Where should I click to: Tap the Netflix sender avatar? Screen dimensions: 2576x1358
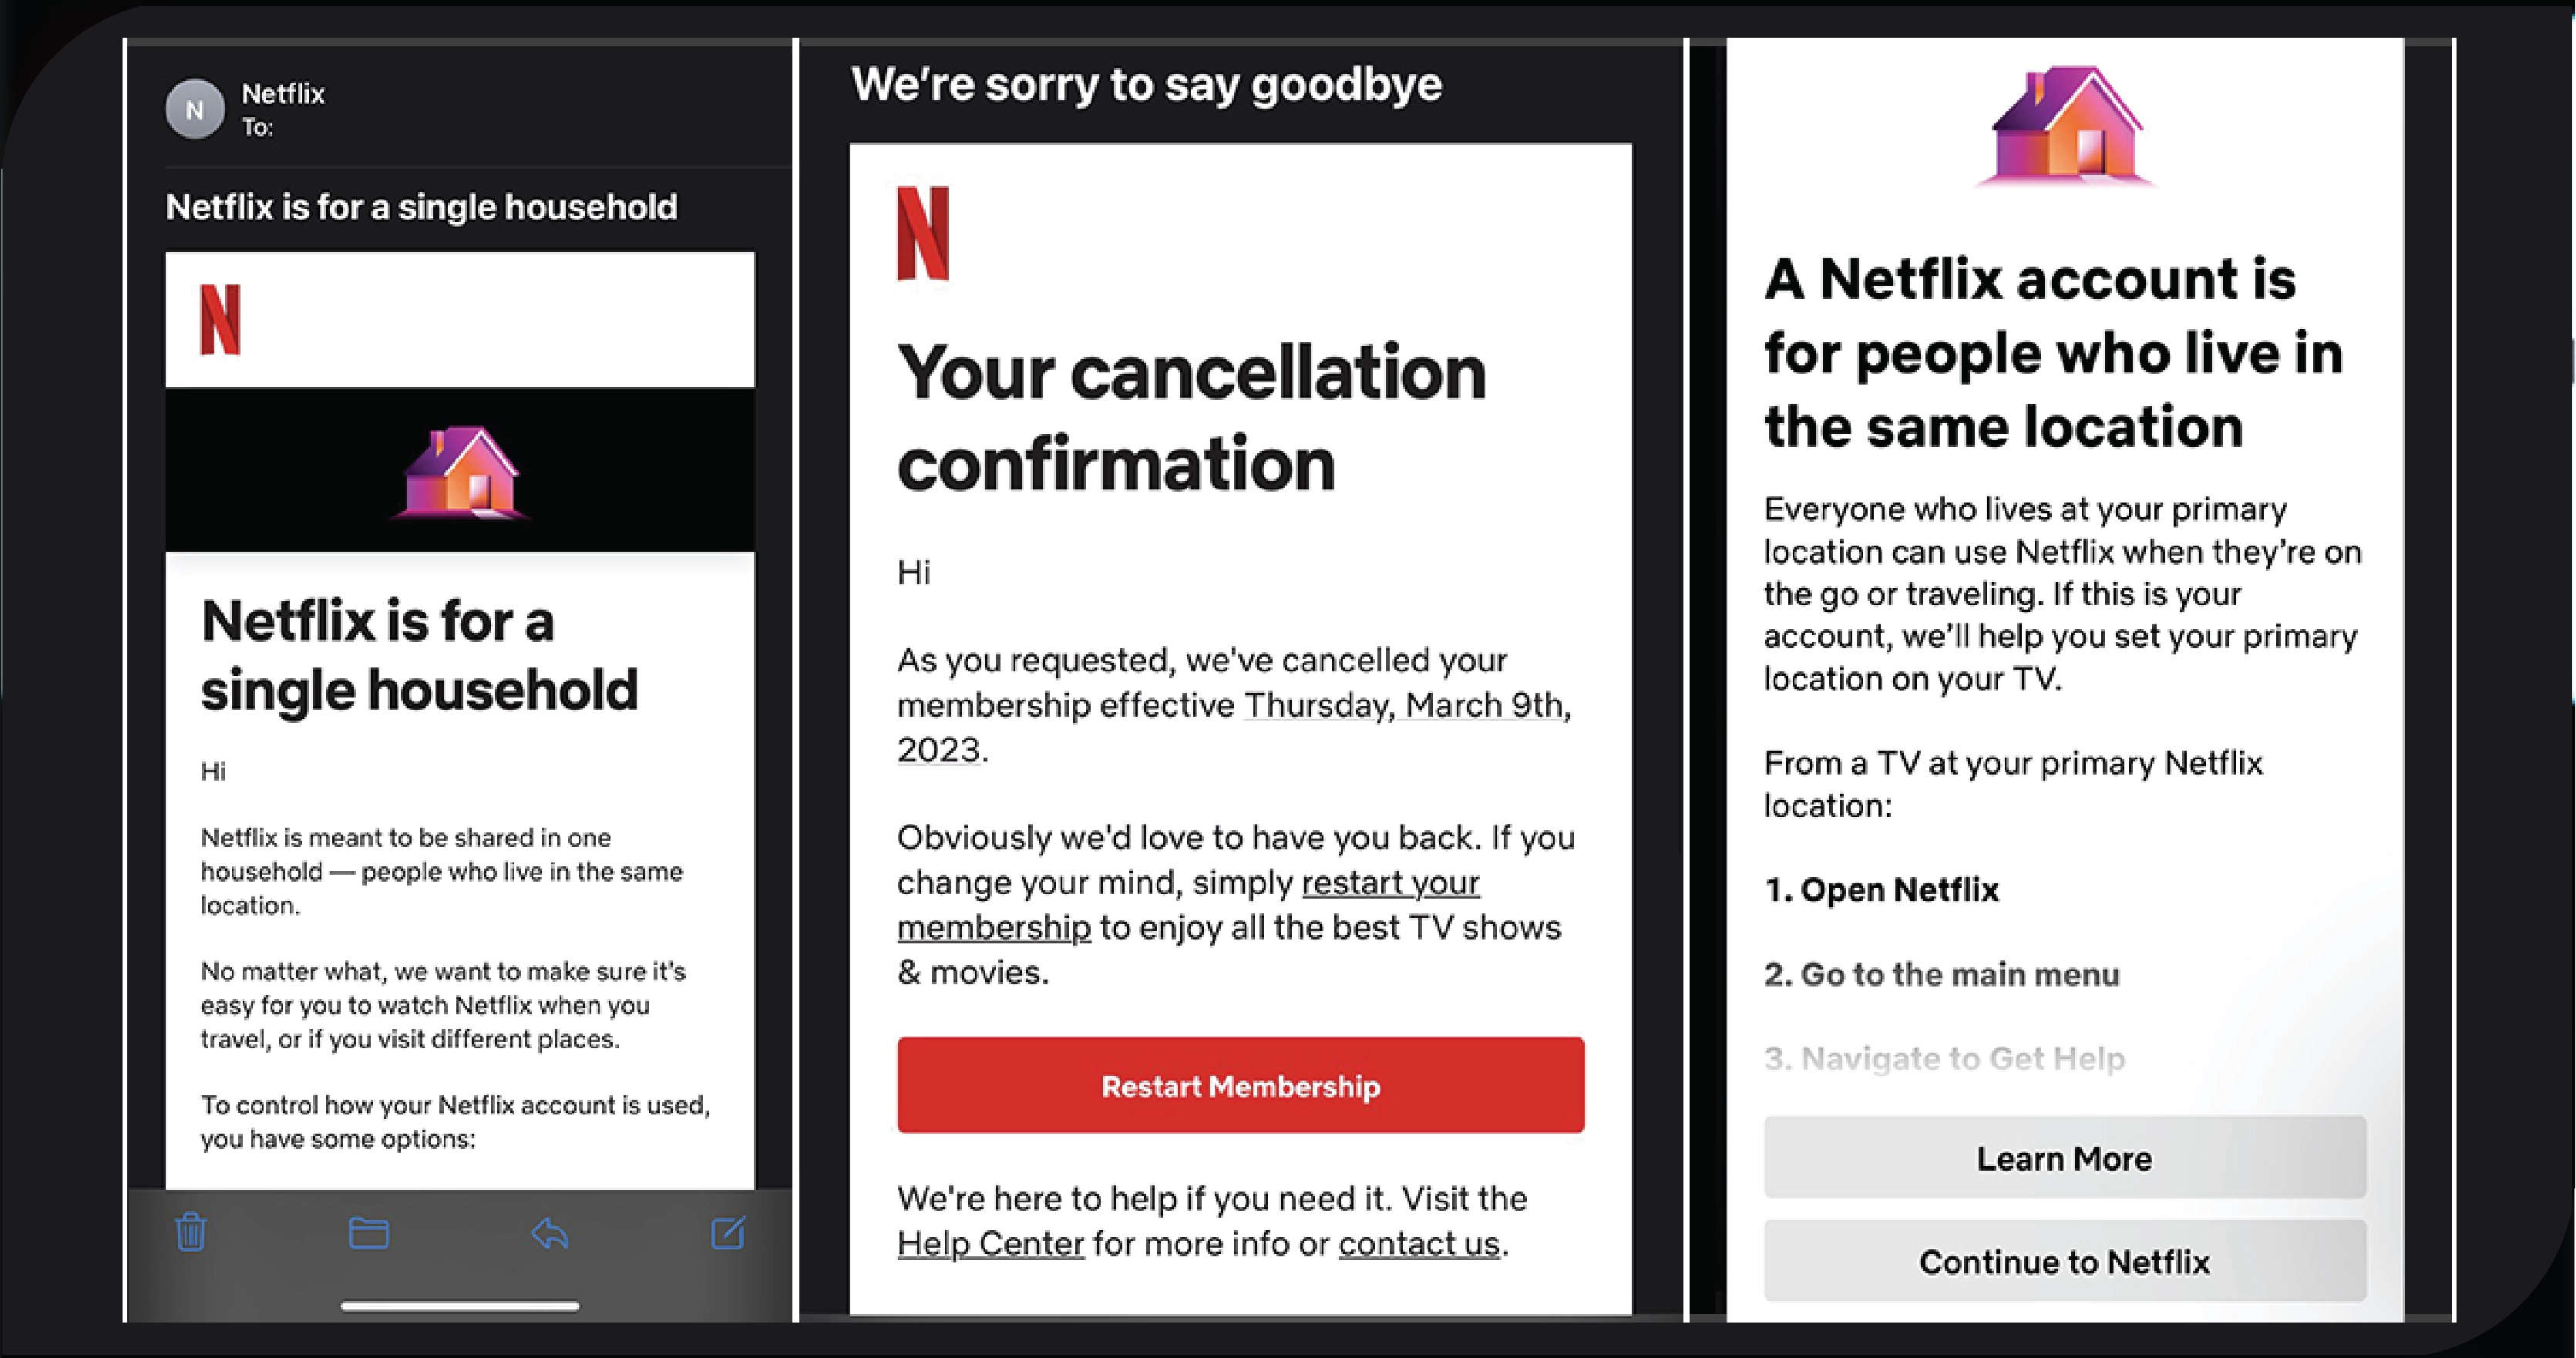click(195, 109)
